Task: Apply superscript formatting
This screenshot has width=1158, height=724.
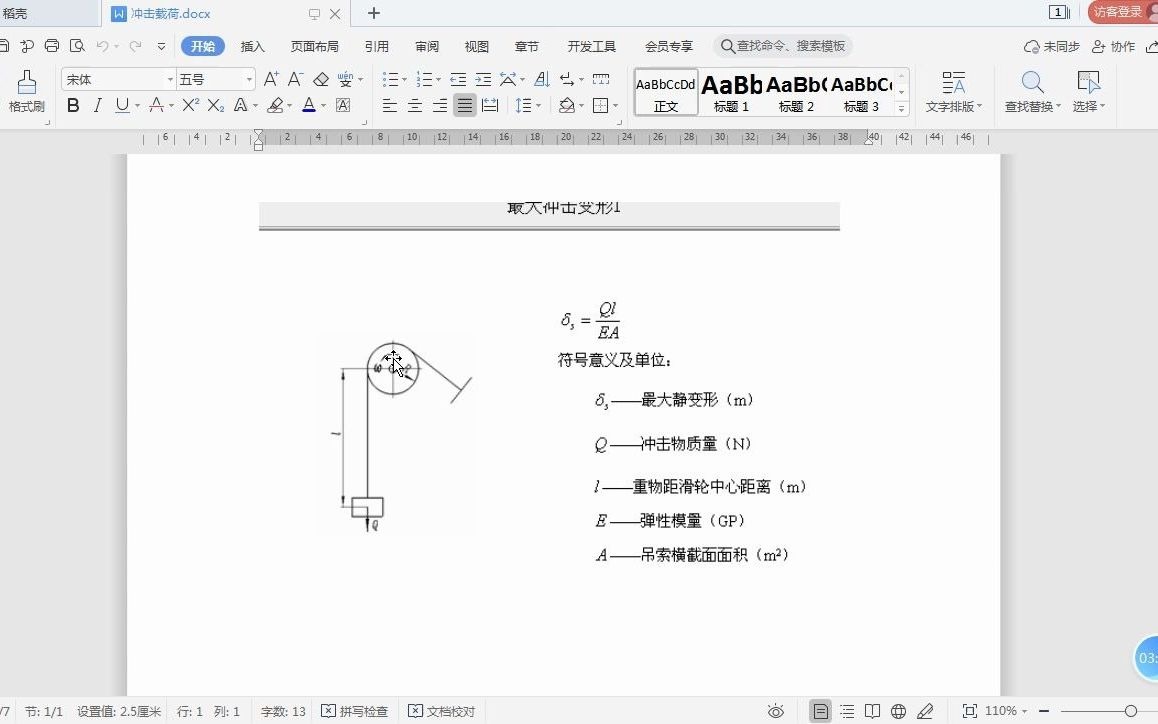Action: 190,105
